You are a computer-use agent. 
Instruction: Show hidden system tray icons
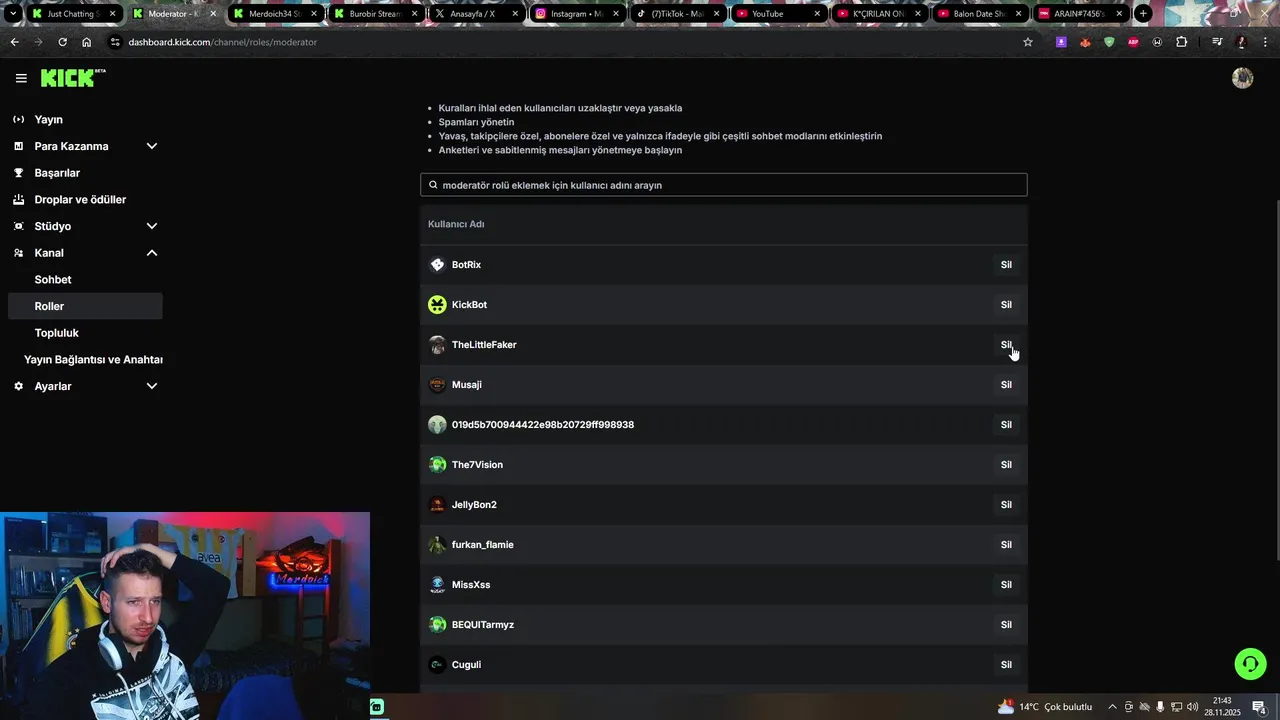coord(1112,707)
